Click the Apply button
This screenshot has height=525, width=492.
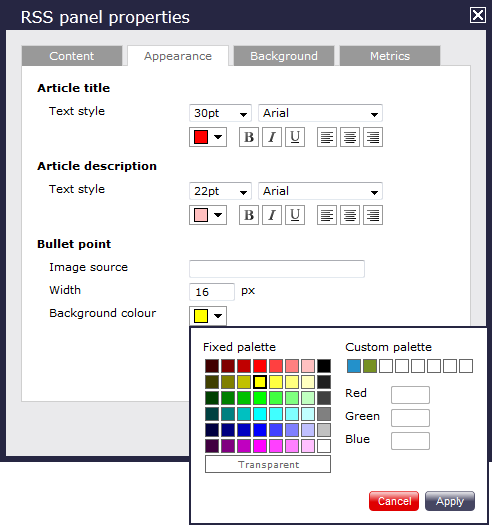(x=450, y=501)
